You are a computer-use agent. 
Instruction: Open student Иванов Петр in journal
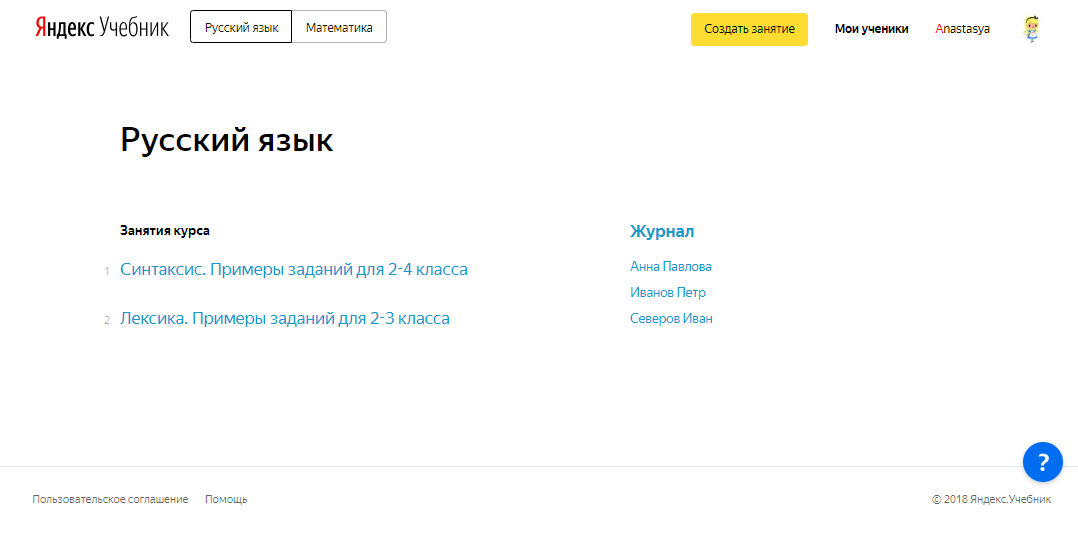[668, 292]
